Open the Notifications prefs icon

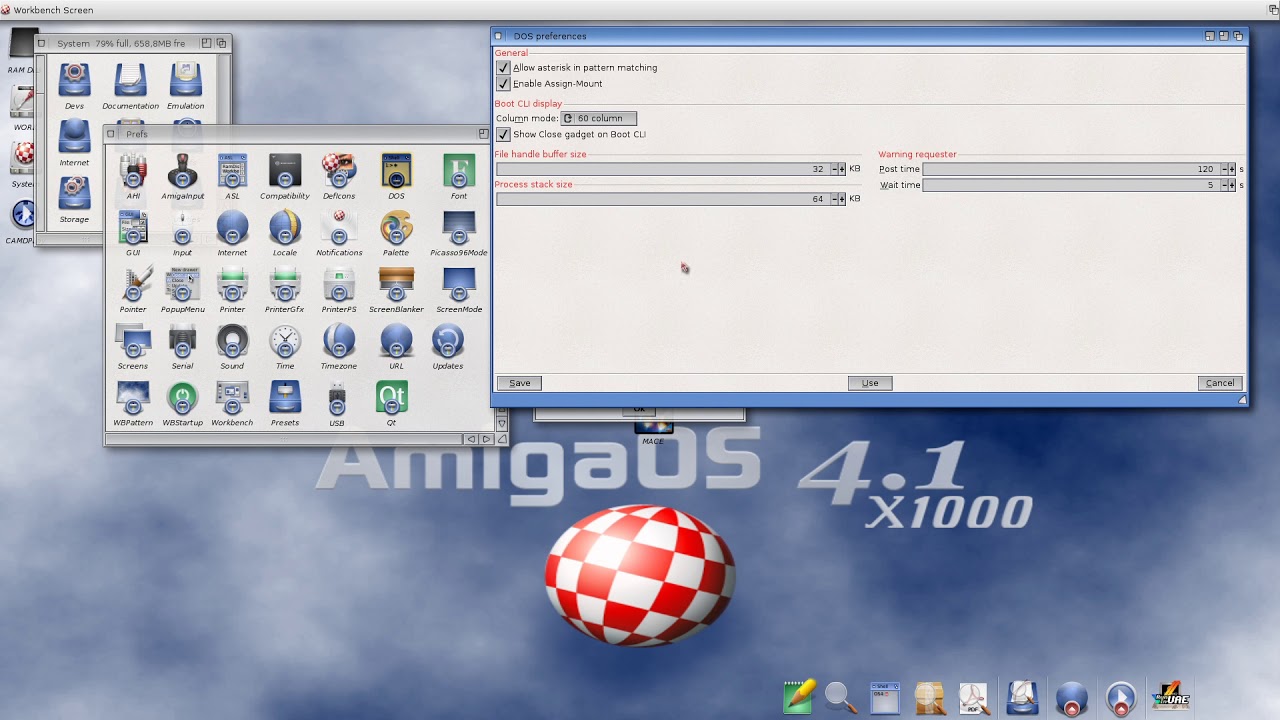tap(339, 229)
